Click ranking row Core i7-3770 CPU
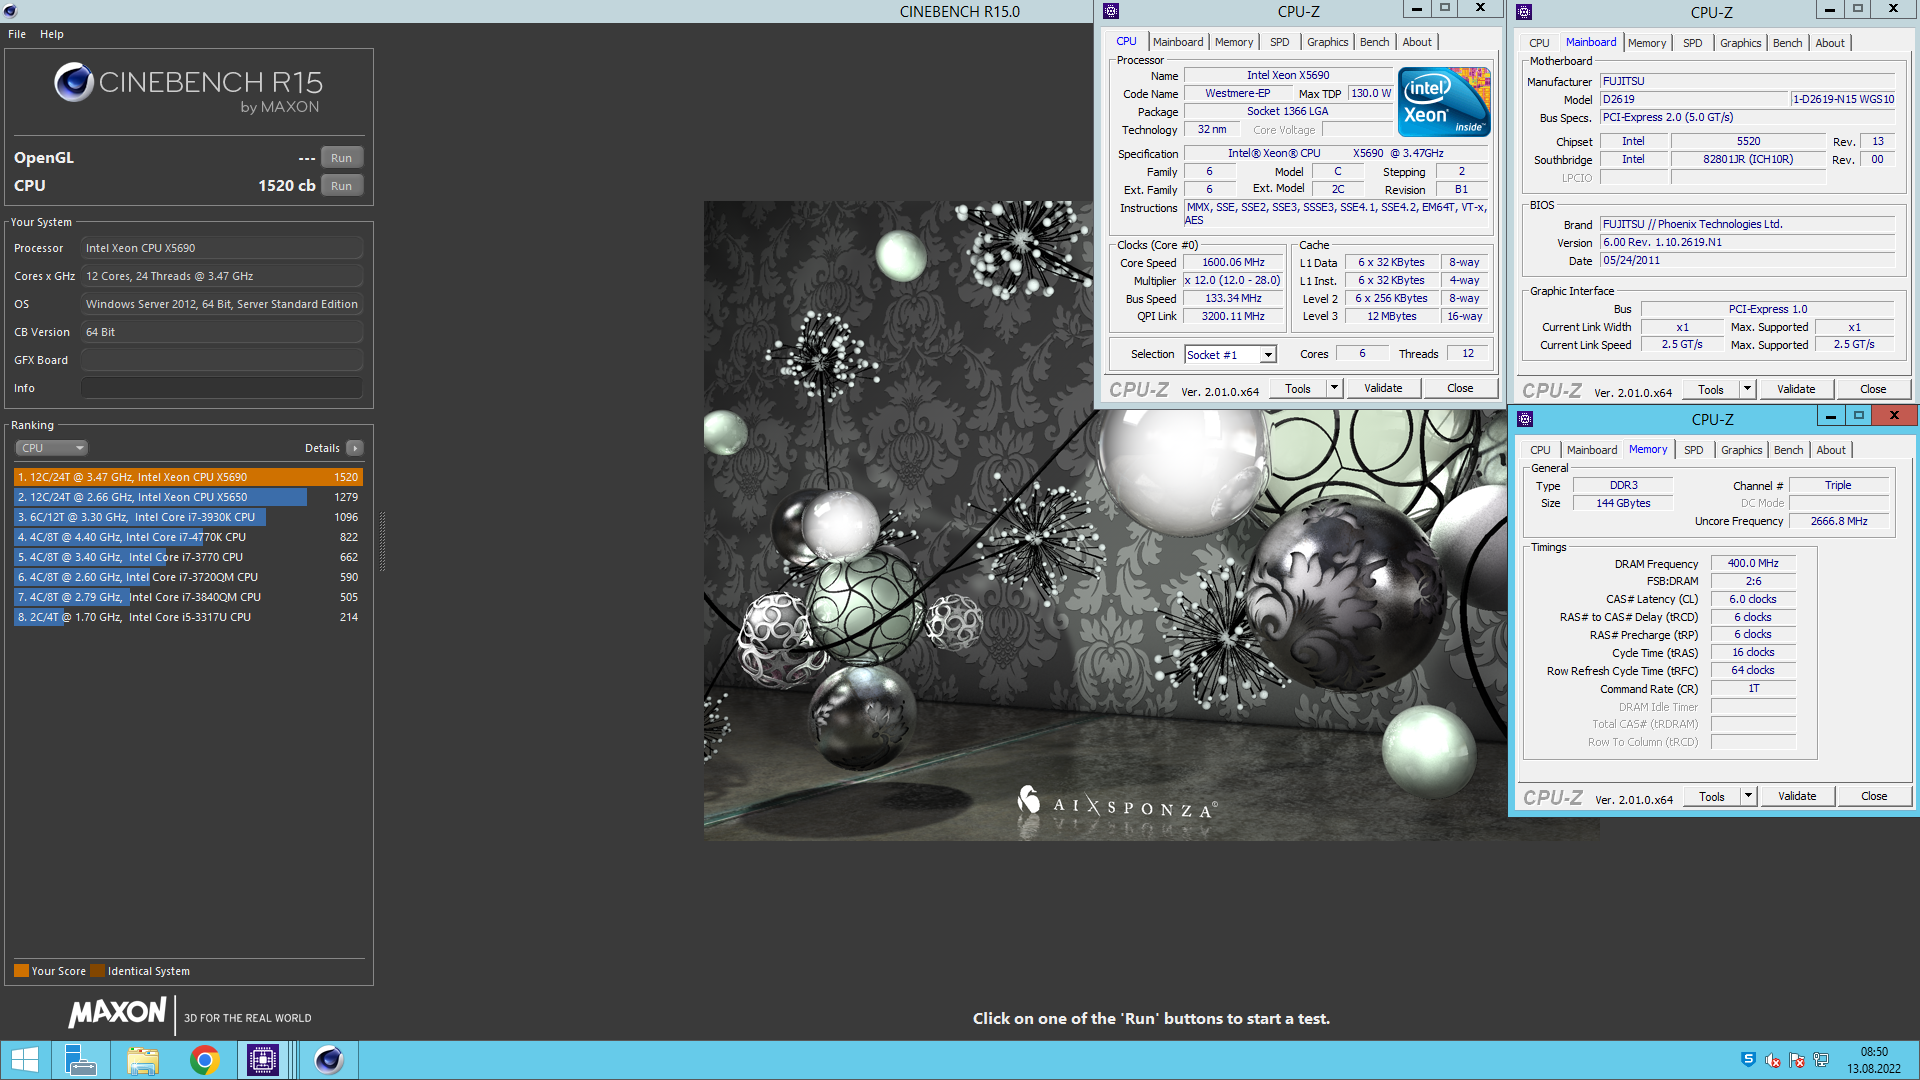This screenshot has width=1920, height=1080. click(188, 557)
